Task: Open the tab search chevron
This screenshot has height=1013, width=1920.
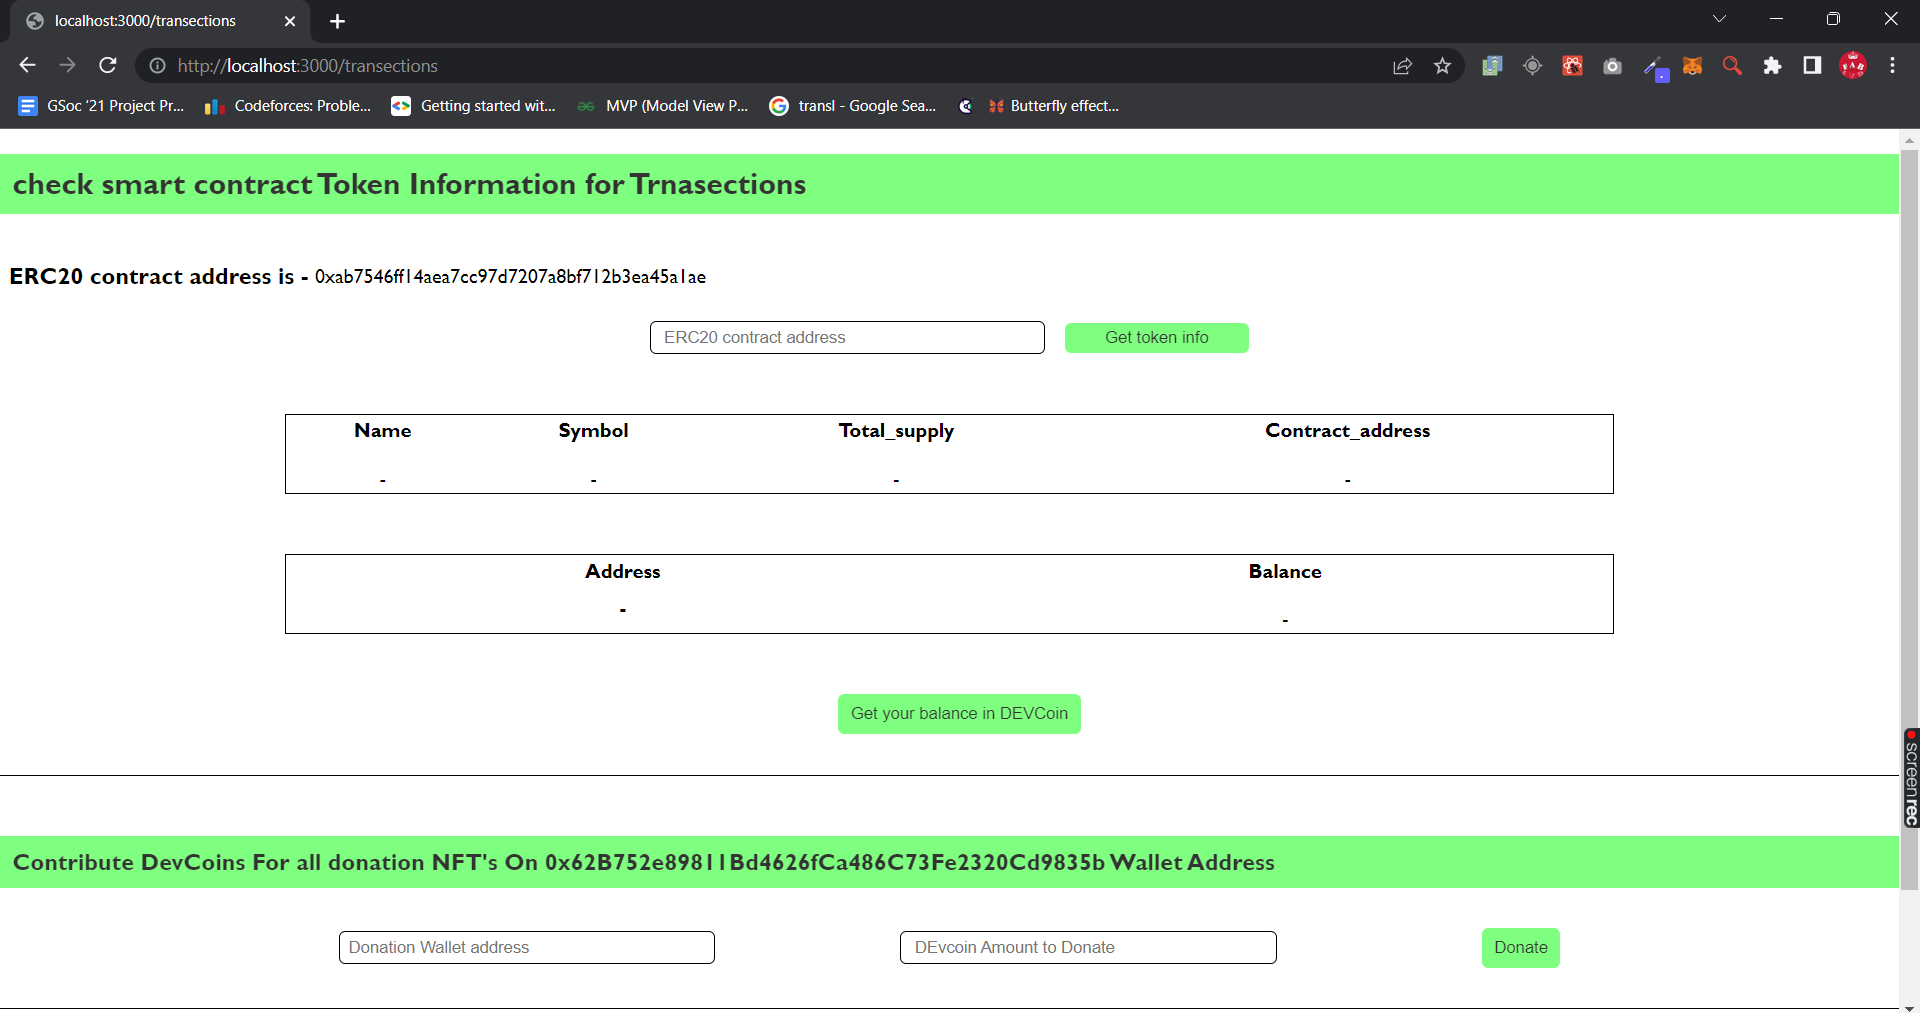Action: coord(1719,19)
